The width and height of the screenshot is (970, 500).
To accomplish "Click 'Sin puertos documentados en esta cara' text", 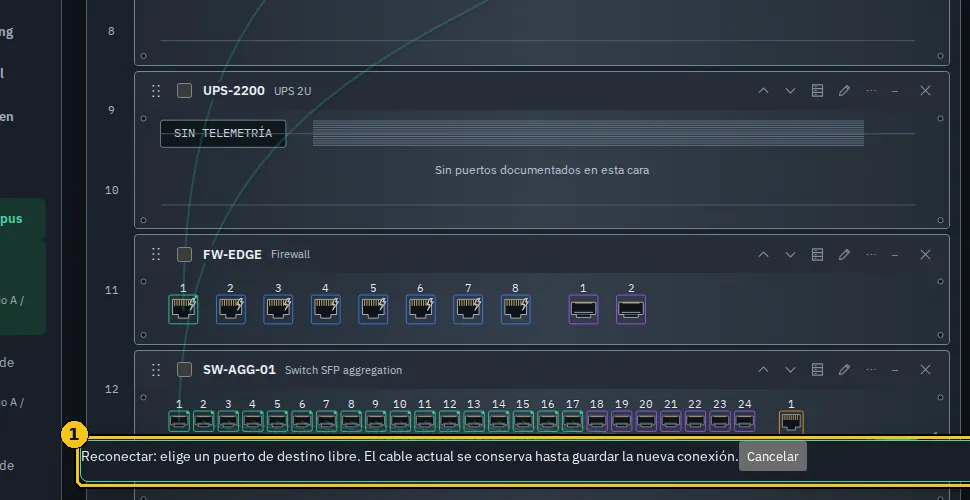I will [542, 170].
